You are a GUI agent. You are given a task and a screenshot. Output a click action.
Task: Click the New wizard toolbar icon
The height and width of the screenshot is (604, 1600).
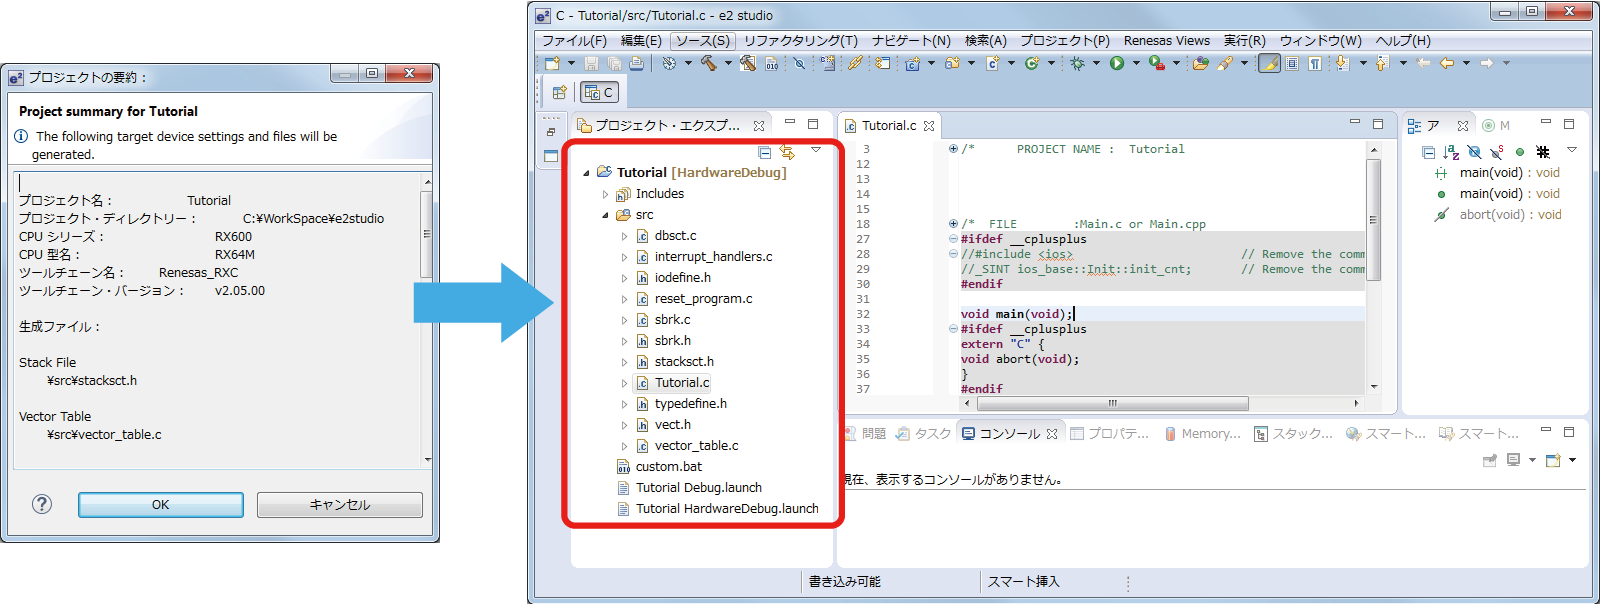pos(553,63)
